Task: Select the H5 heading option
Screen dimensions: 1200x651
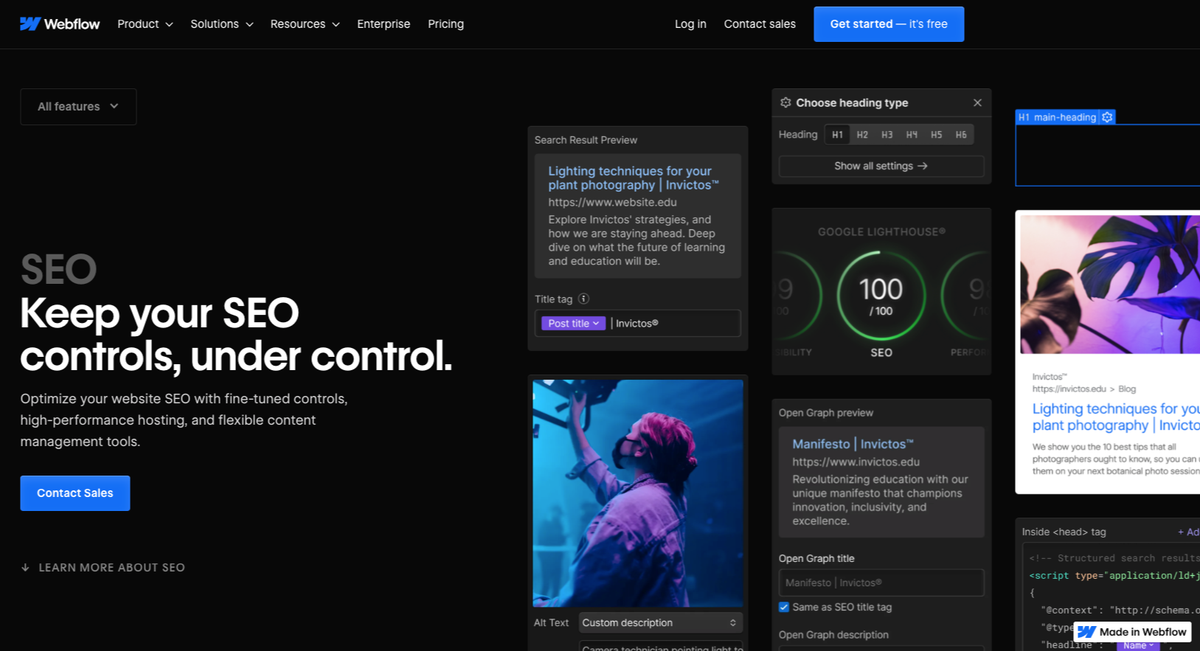Action: click(x=936, y=135)
